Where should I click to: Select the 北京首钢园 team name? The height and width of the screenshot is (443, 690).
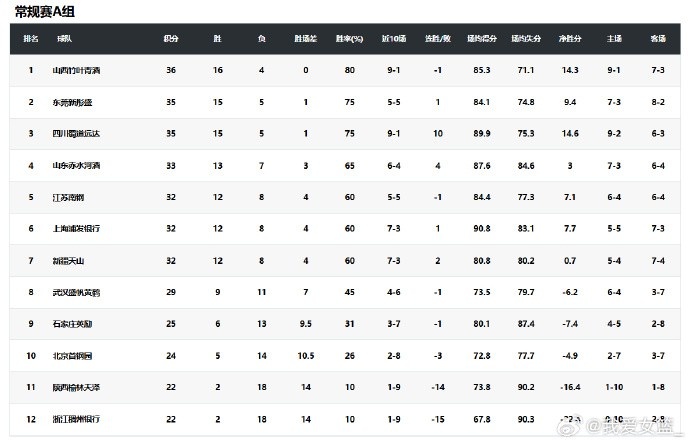[x=76, y=355]
